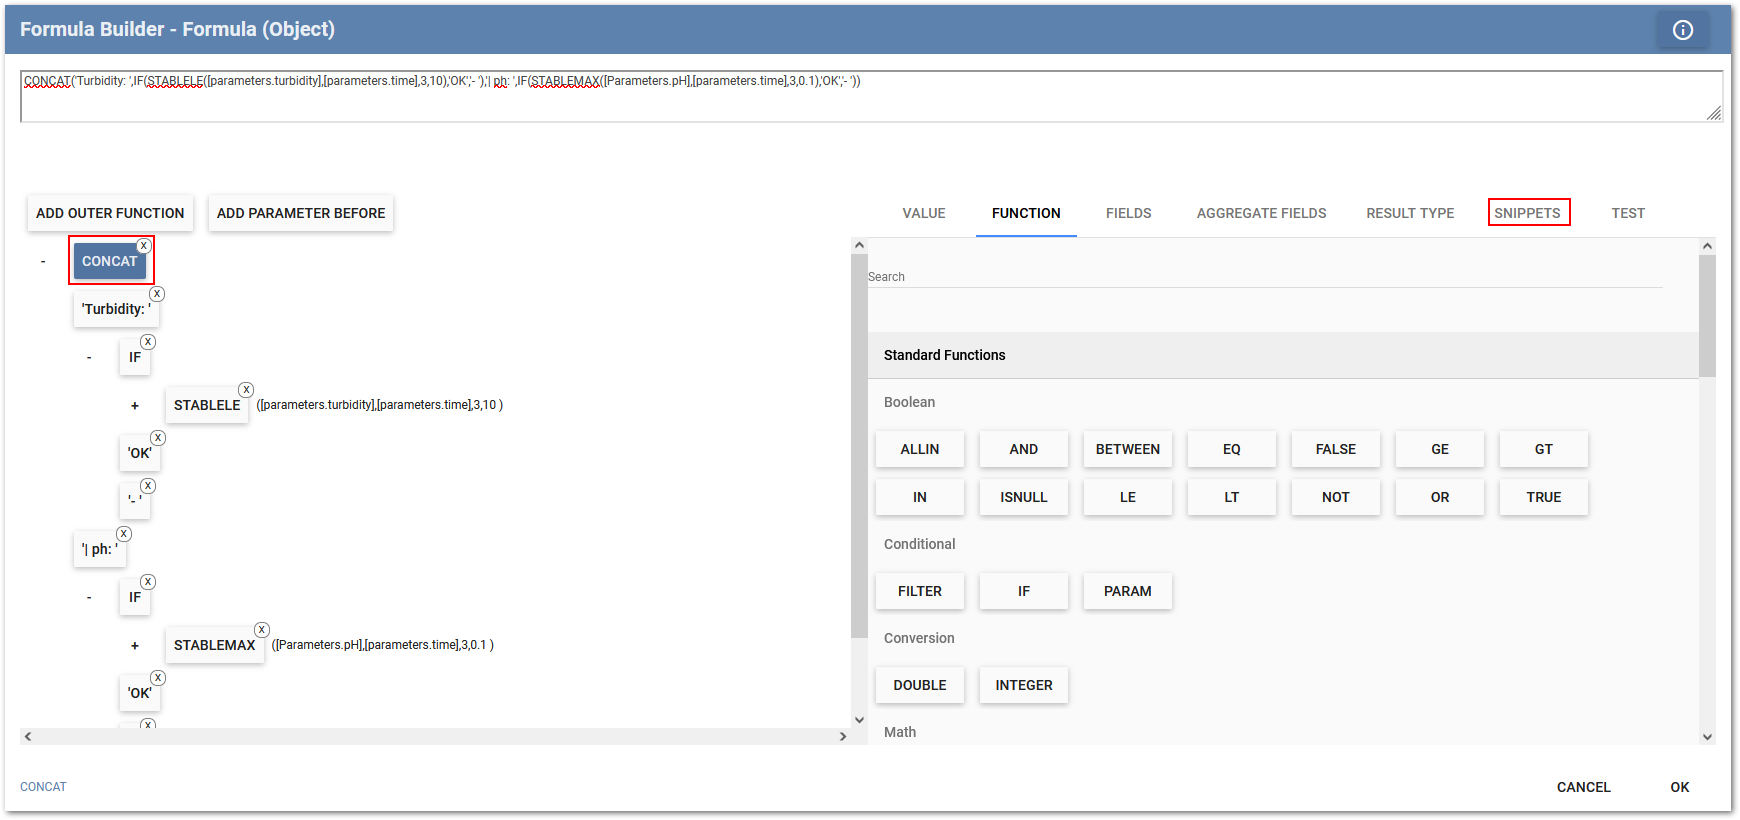This screenshot has width=1740, height=820.
Task: Collapse the CONCAT tree node
Action: [43, 262]
